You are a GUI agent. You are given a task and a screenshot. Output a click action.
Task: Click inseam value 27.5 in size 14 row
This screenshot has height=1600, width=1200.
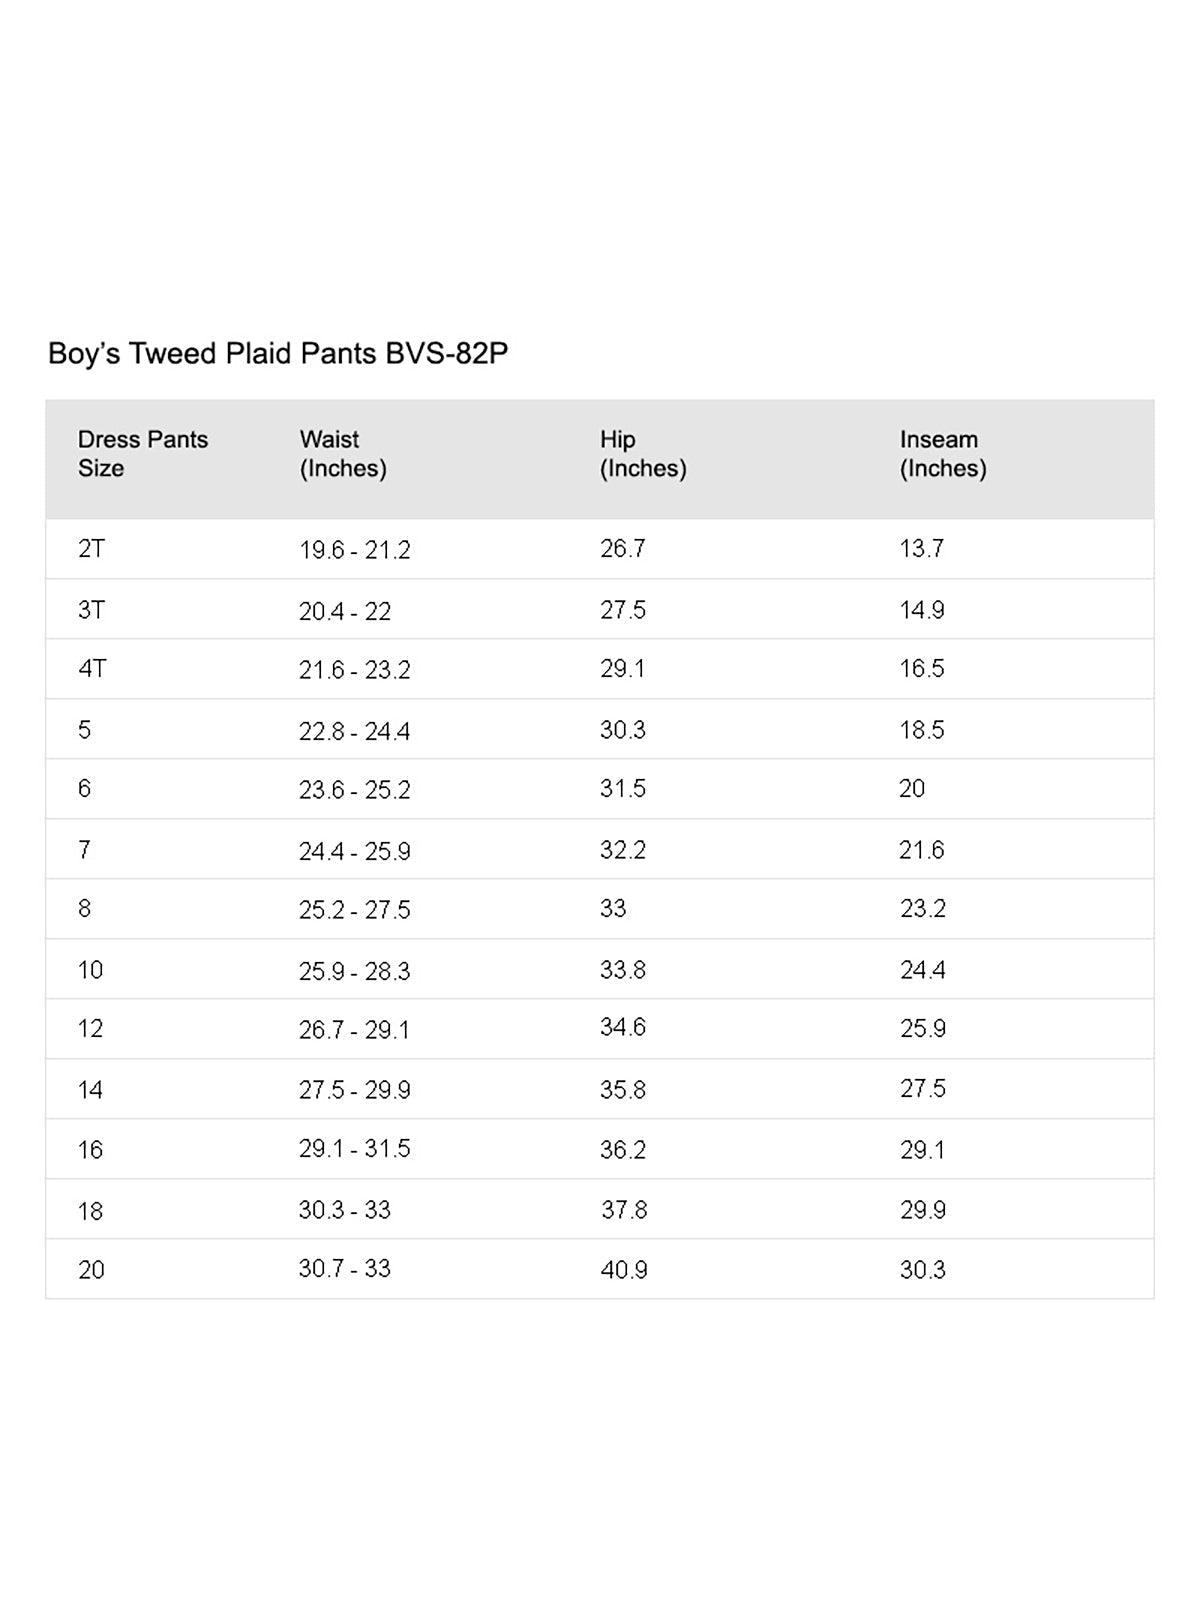click(x=922, y=1089)
